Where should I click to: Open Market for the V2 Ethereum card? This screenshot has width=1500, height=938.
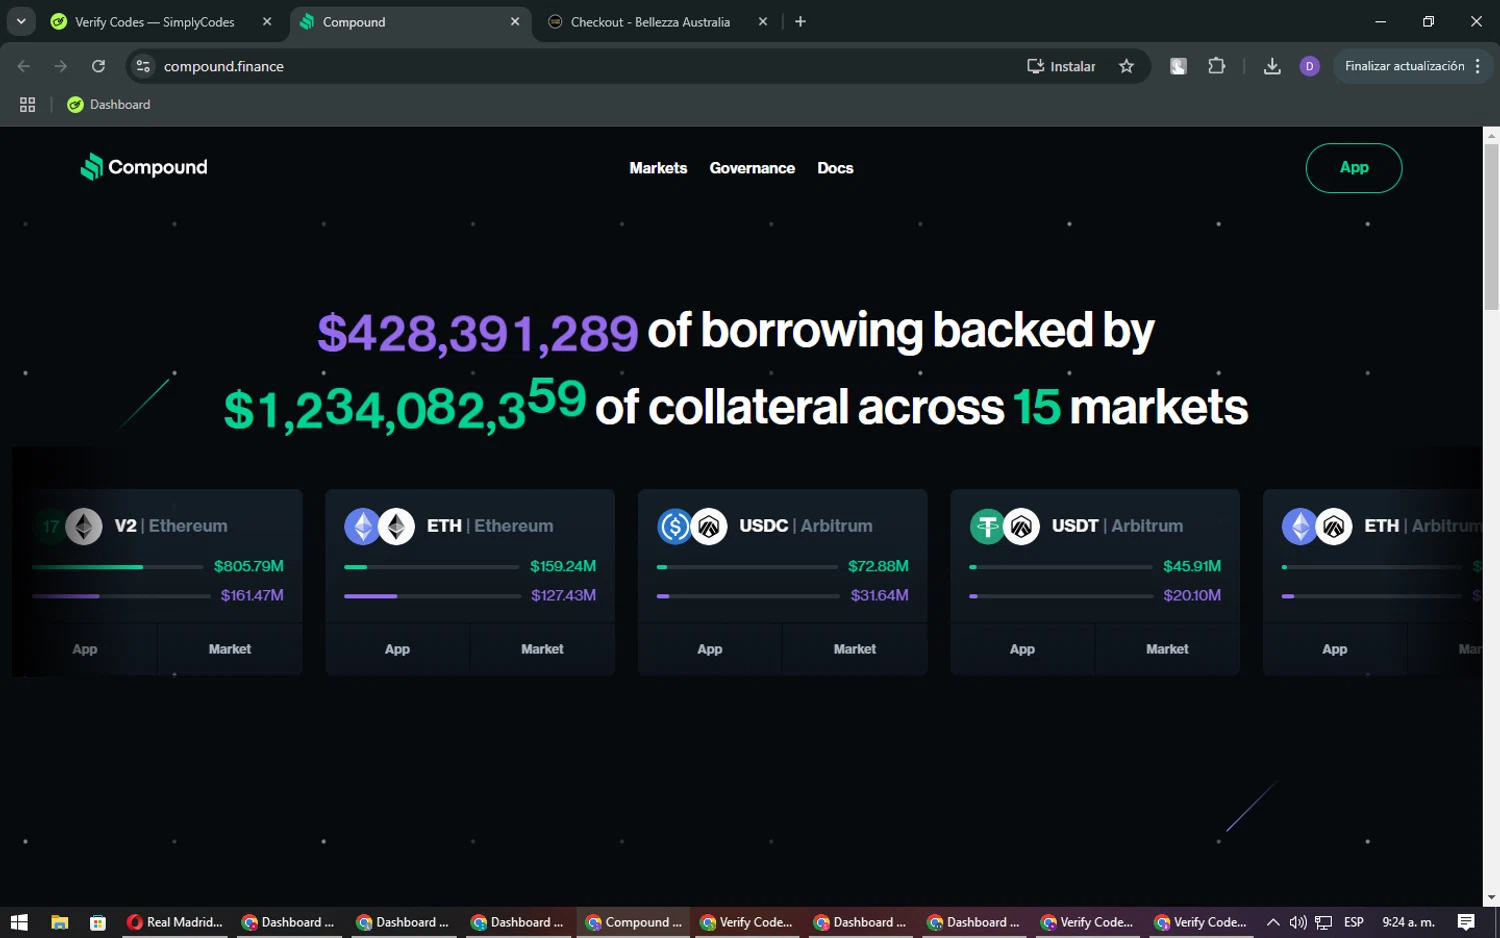(x=230, y=649)
